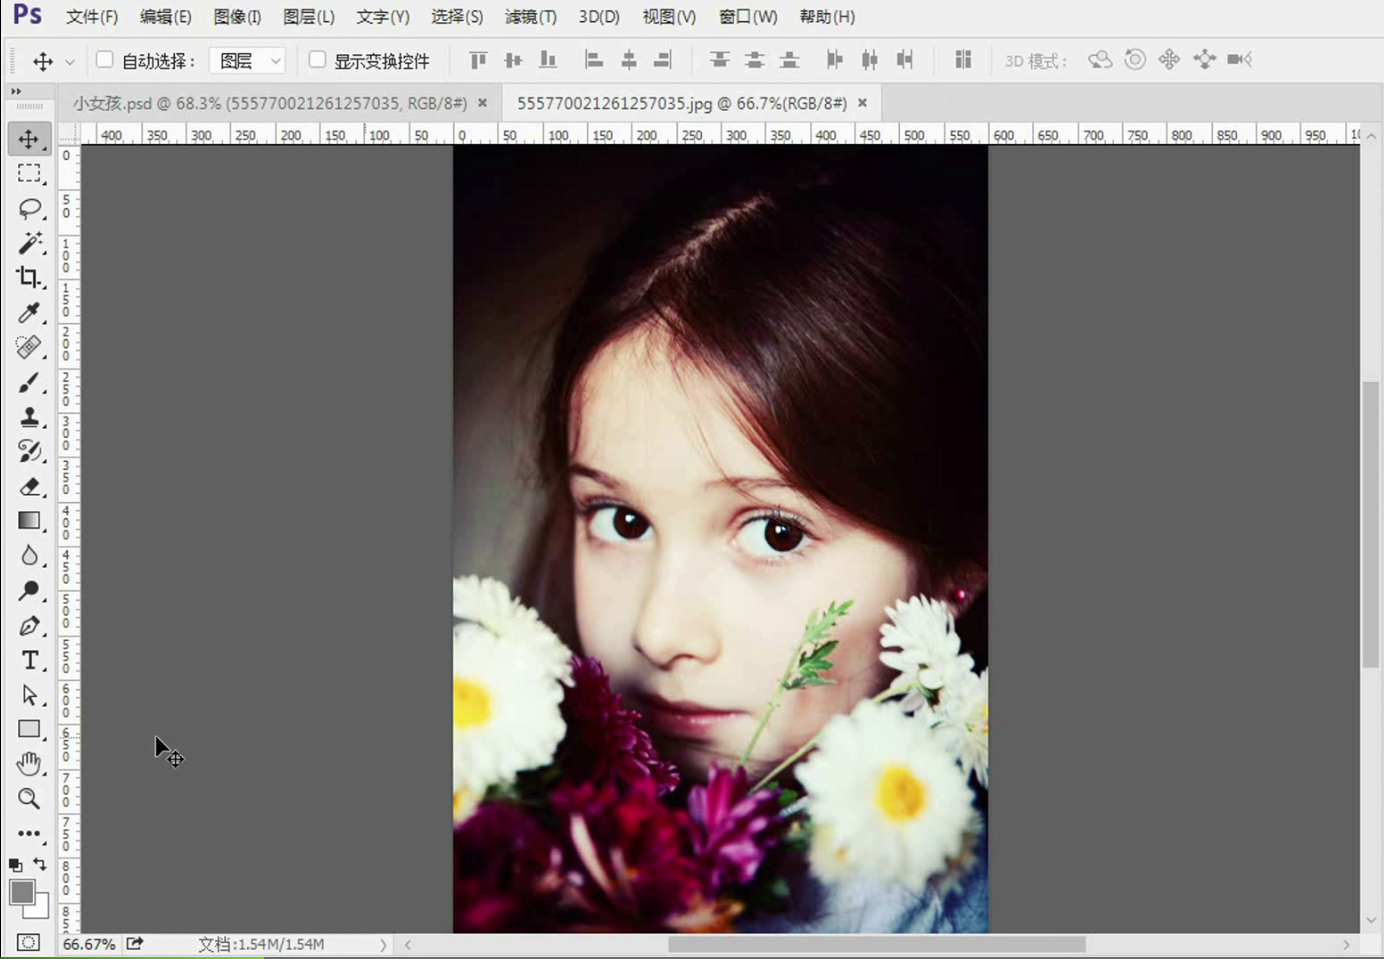The image size is (1384, 959).
Task: Select the Healing Brush tool
Action: click(29, 347)
